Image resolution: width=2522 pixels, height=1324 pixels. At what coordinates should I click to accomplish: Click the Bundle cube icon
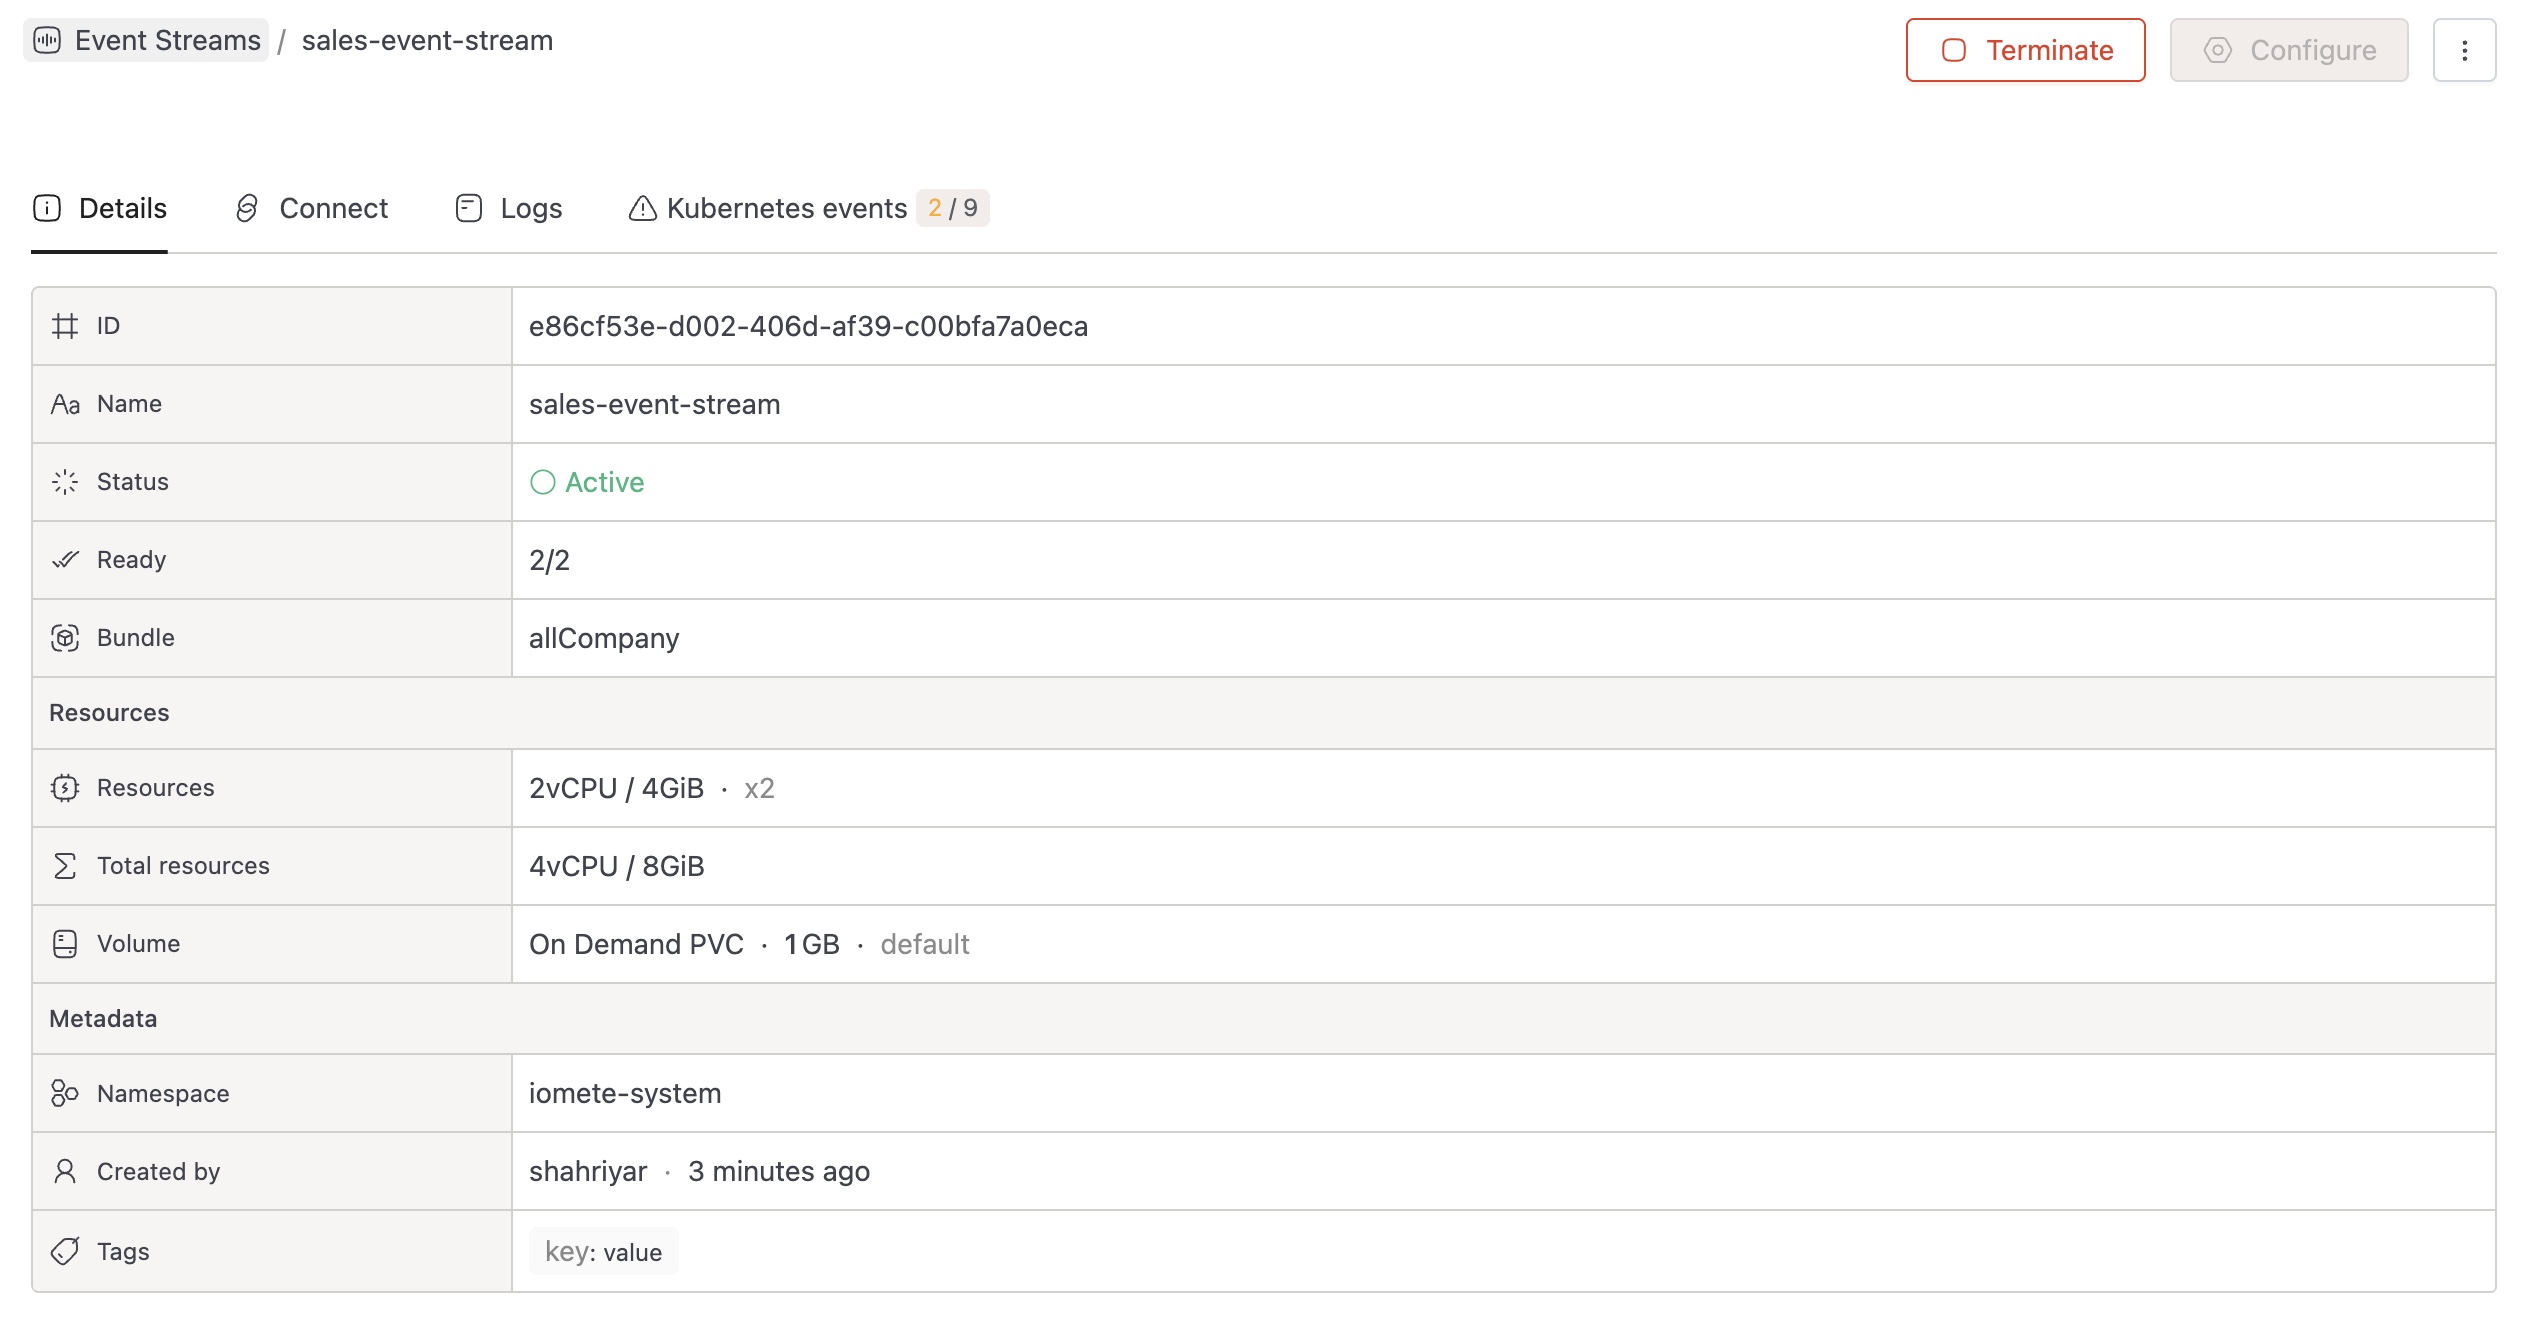coord(65,638)
